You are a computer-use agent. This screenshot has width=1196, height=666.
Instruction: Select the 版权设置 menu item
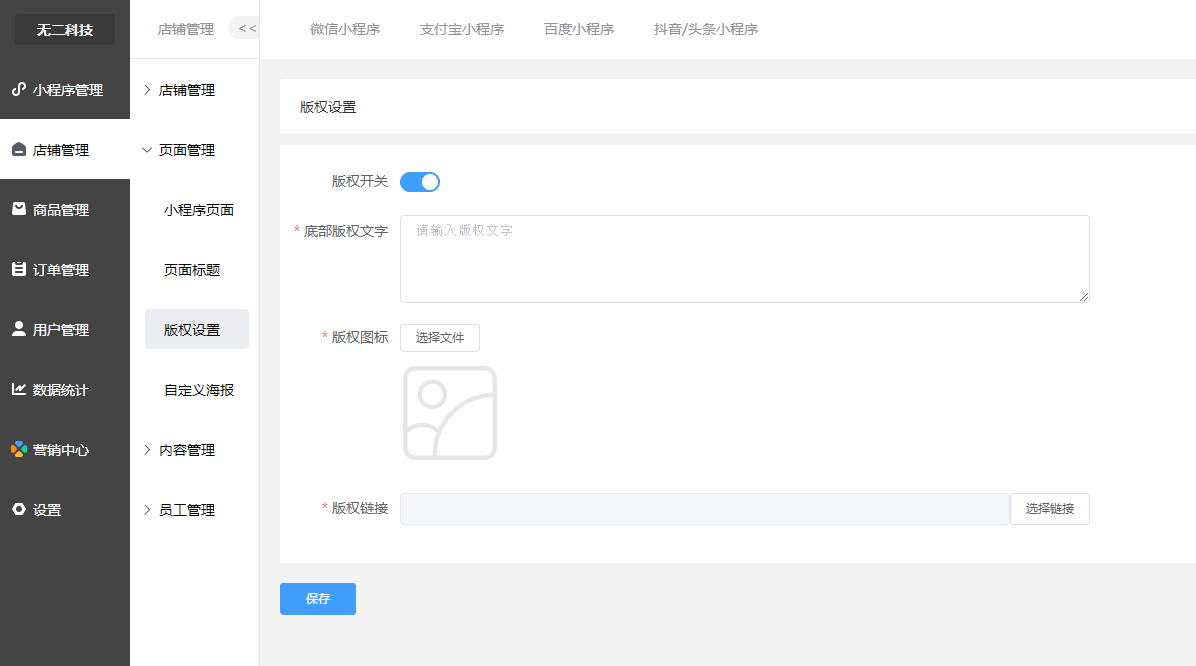(197, 330)
